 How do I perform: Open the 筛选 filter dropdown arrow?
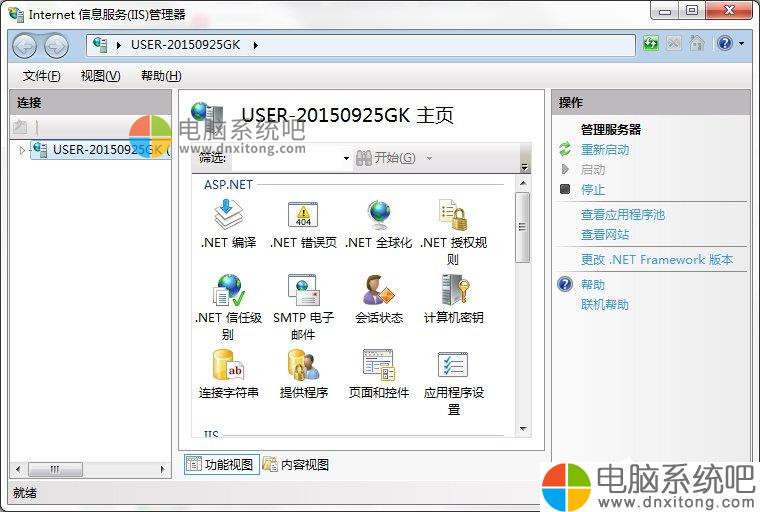click(346, 158)
